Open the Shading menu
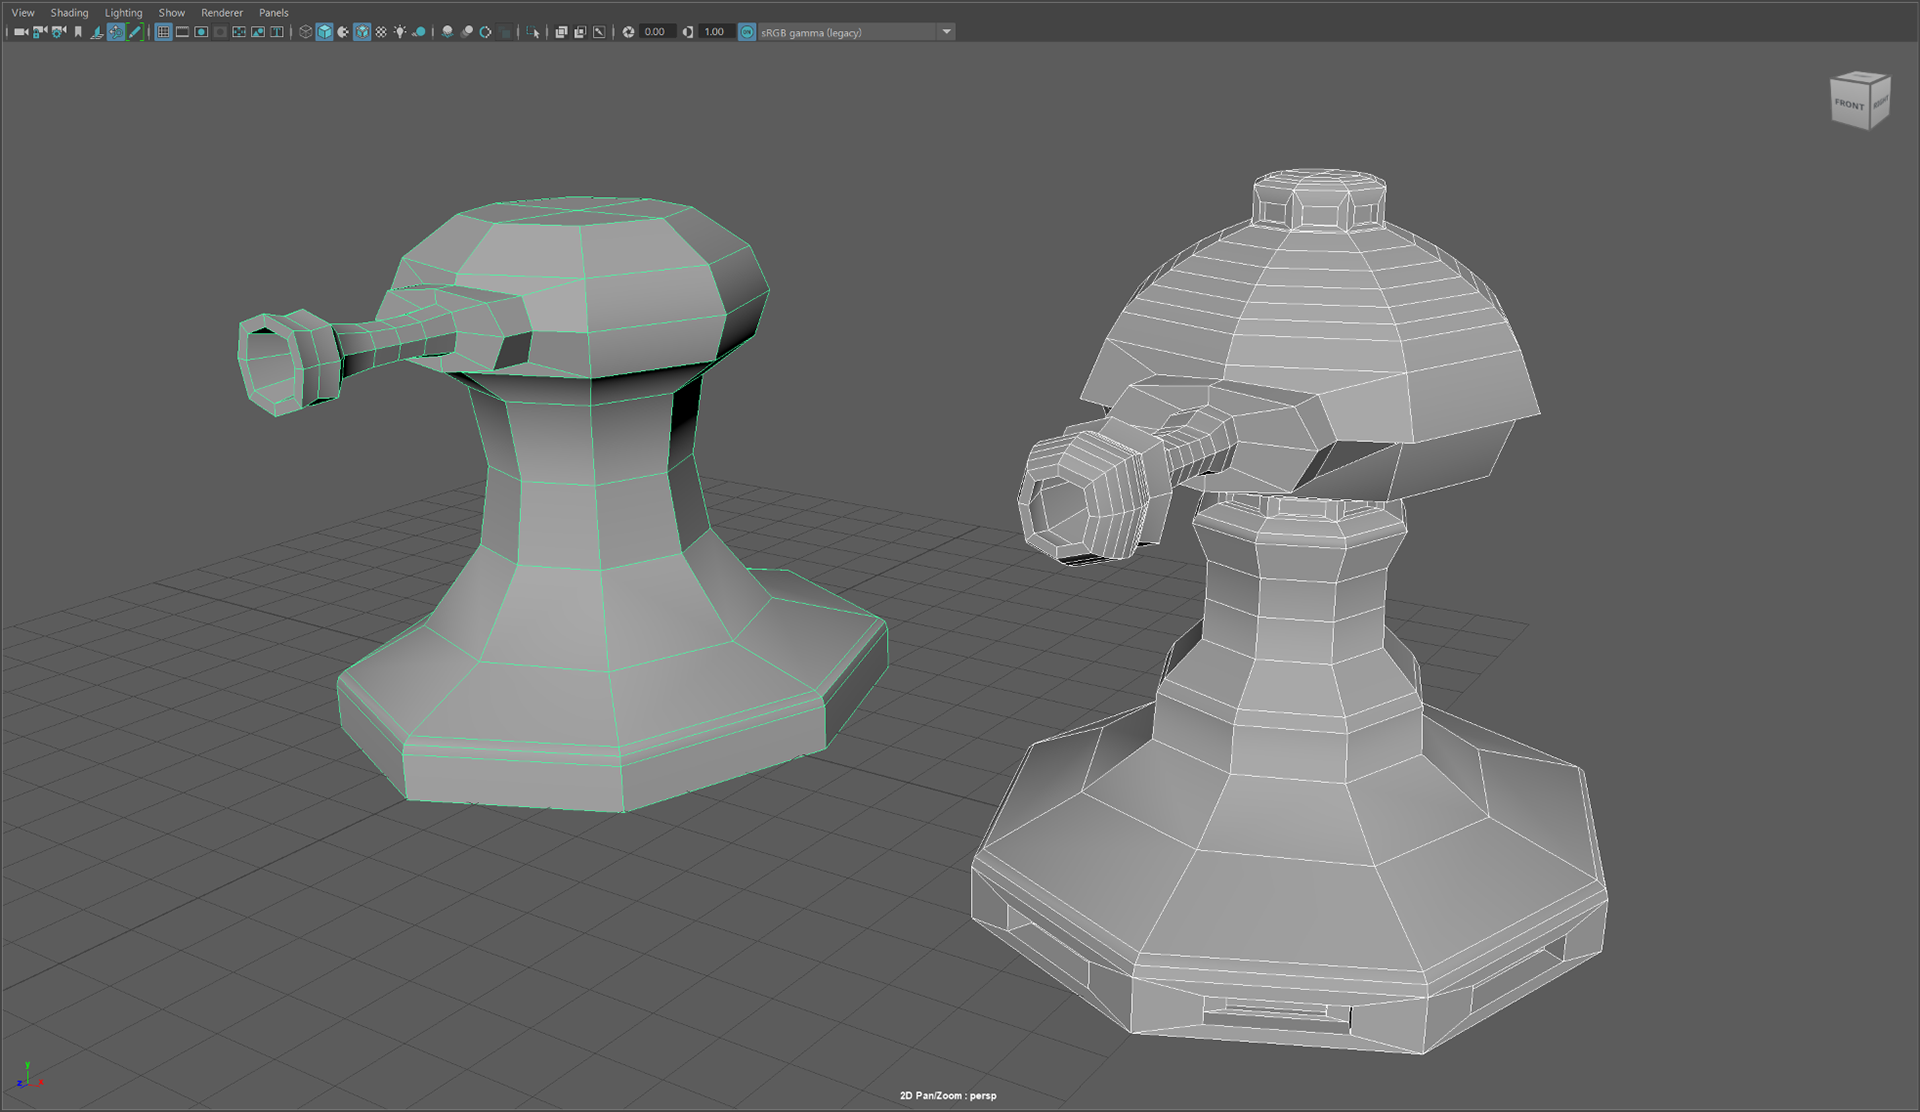The image size is (1920, 1112). (69, 13)
